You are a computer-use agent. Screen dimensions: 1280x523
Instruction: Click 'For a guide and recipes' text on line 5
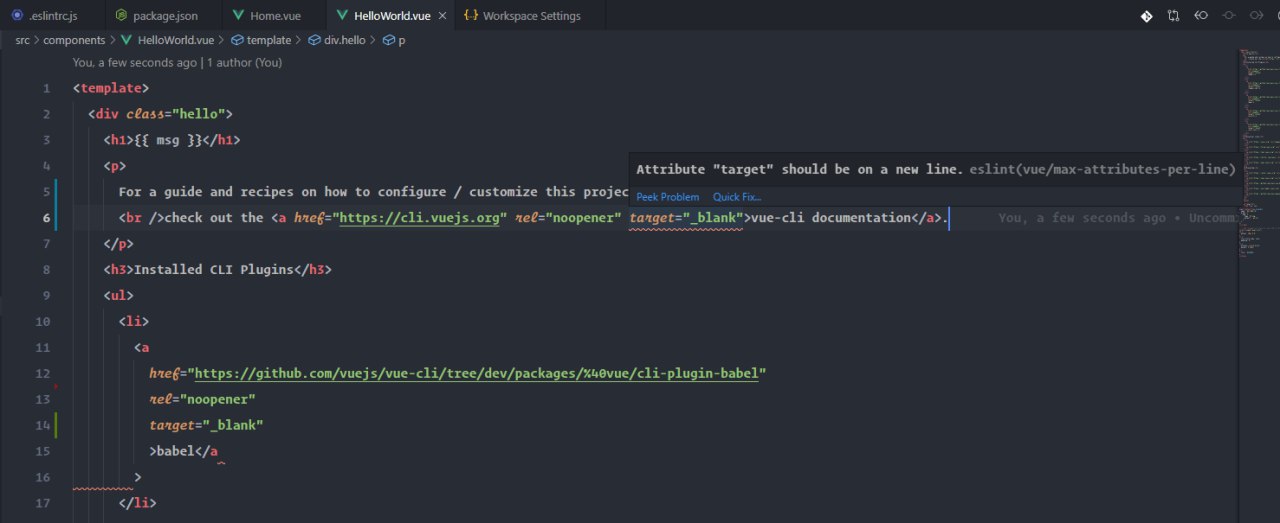pyautogui.click(x=206, y=192)
